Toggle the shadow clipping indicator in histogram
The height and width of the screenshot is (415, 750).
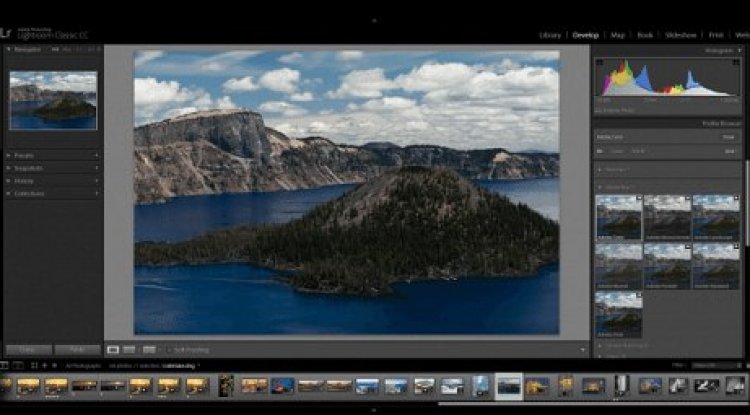(599, 63)
